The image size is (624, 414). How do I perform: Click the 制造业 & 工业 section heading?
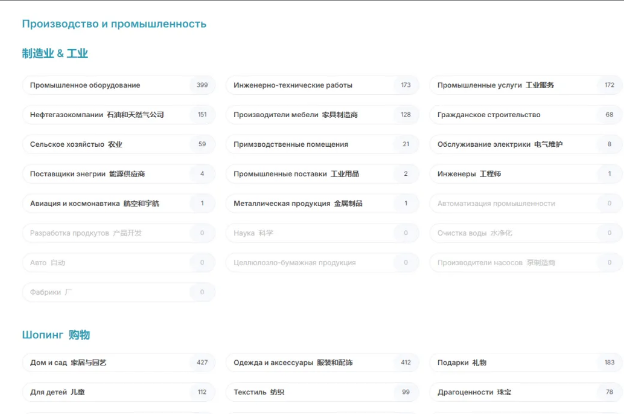(x=55, y=53)
